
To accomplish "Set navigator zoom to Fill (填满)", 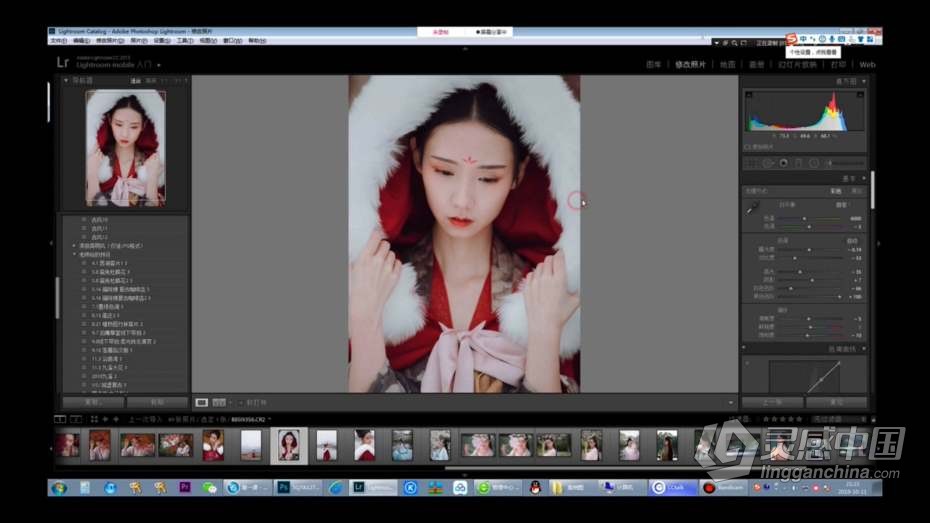I will pos(151,81).
